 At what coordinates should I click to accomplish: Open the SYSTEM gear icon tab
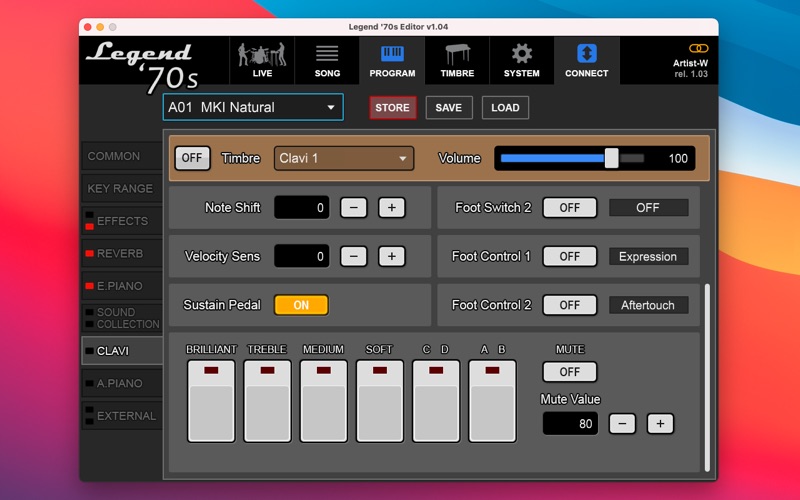point(521,60)
